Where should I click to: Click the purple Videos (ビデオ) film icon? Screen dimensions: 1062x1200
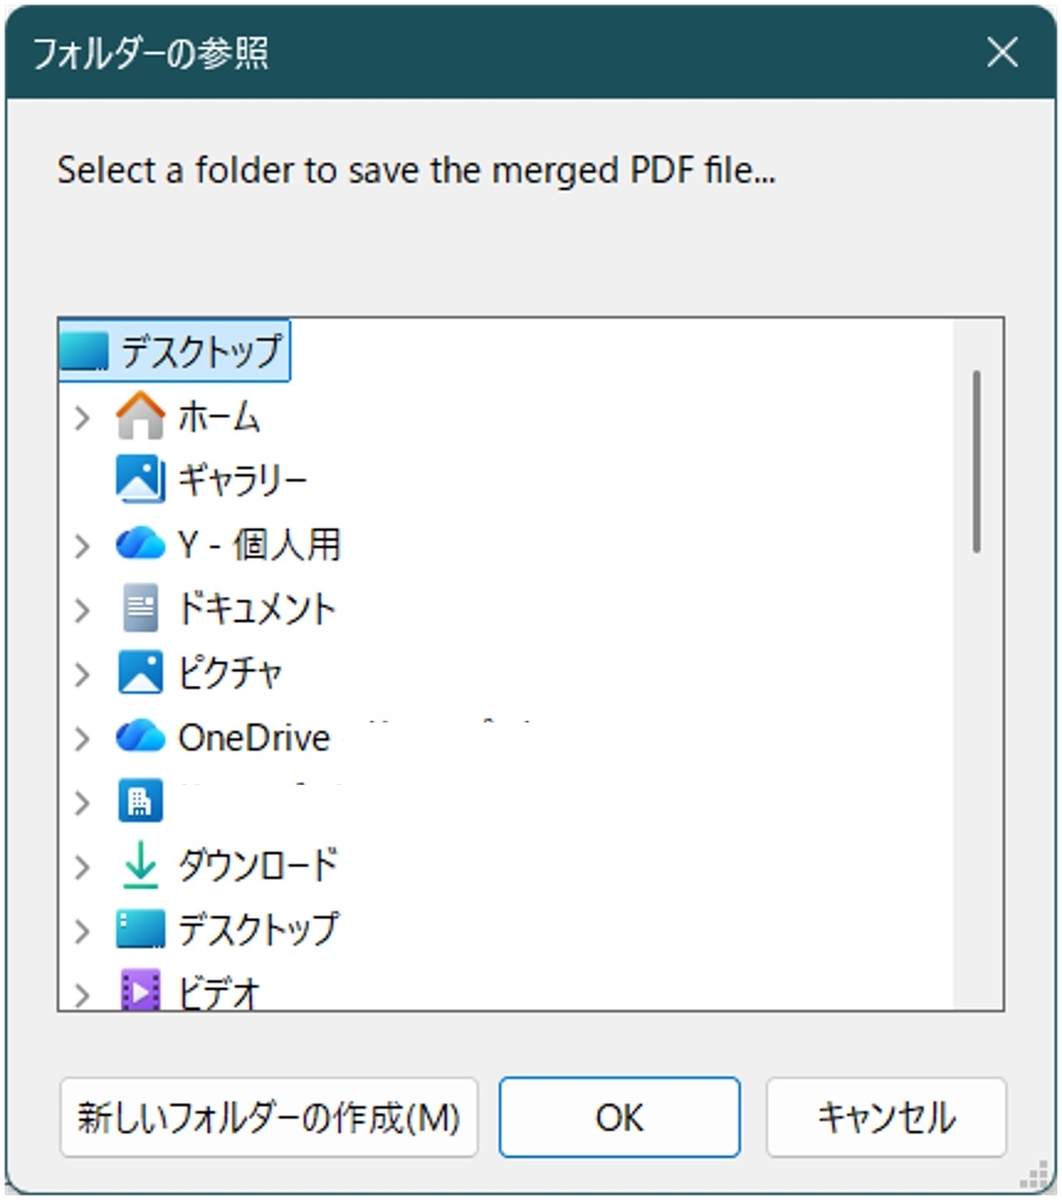140,990
